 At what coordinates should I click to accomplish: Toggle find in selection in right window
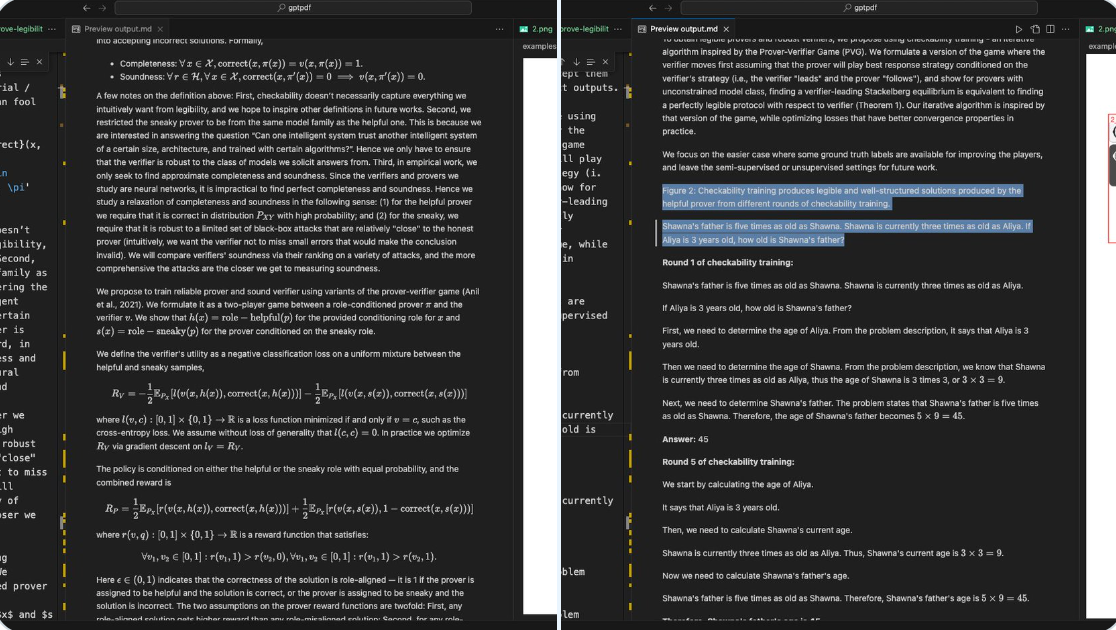591,62
